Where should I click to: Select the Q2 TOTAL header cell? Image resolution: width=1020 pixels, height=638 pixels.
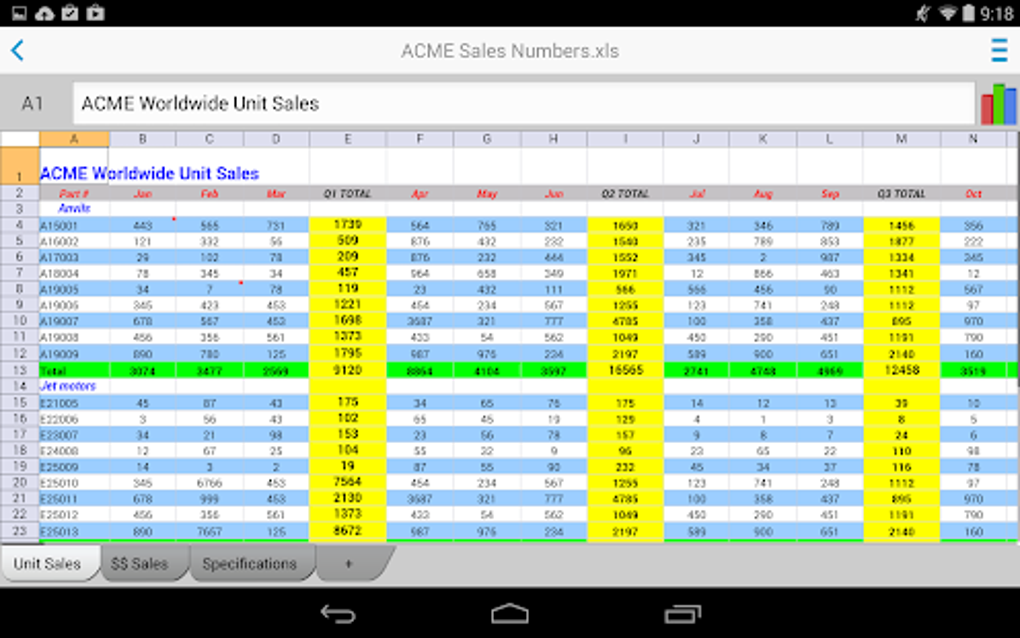pyautogui.click(x=625, y=194)
